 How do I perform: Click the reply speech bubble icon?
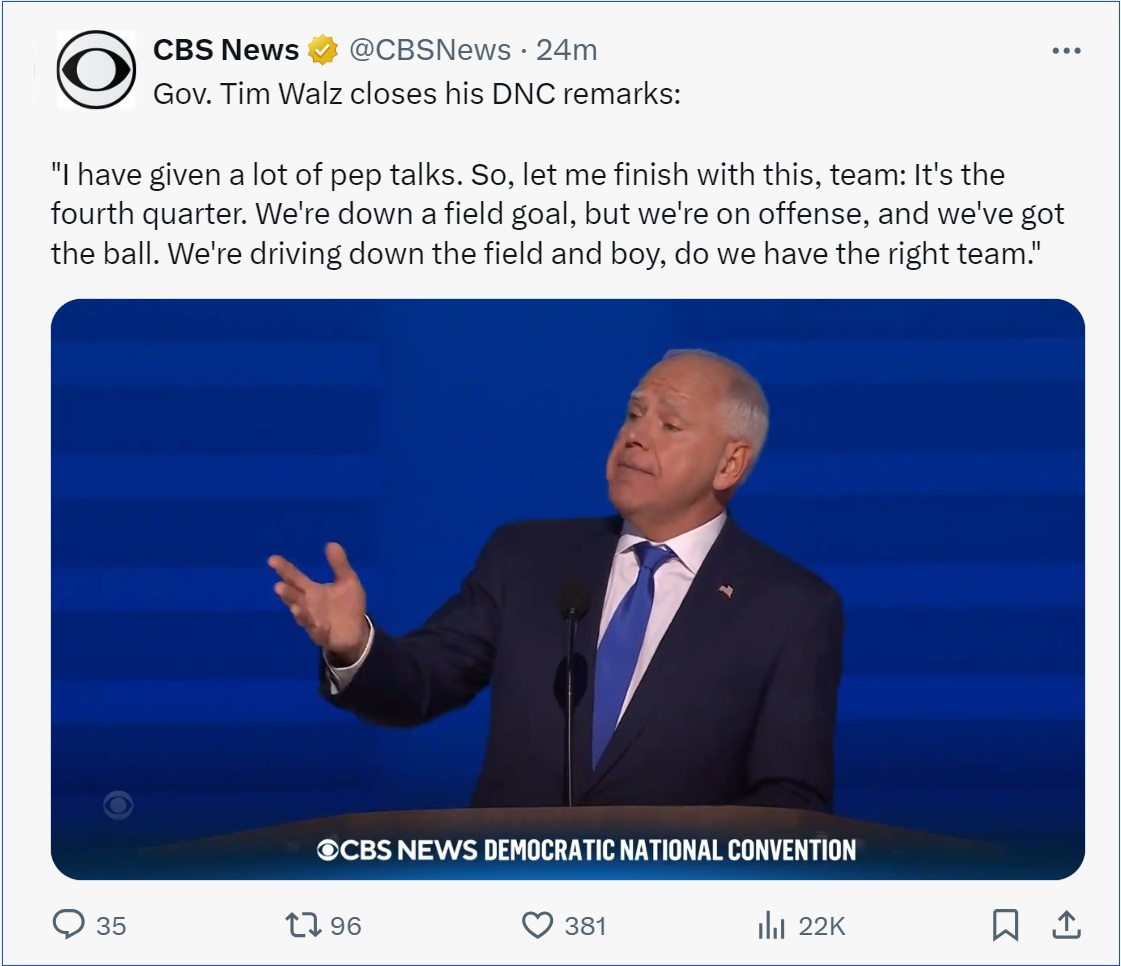pos(68,925)
